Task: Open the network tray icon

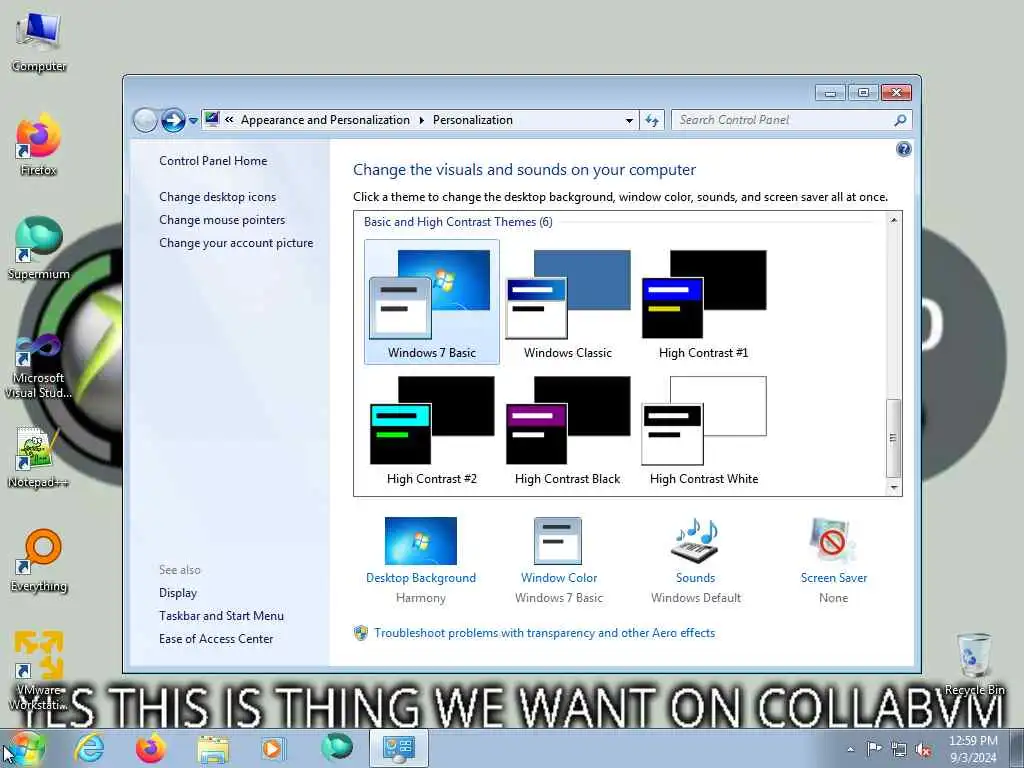Action: point(899,749)
